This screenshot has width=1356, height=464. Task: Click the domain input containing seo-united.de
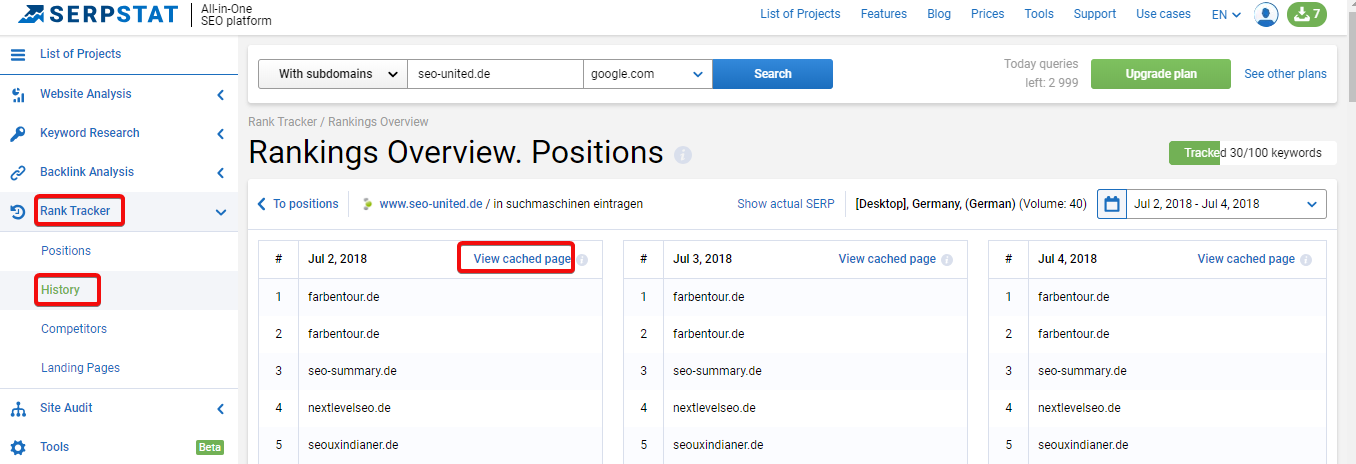coord(496,74)
